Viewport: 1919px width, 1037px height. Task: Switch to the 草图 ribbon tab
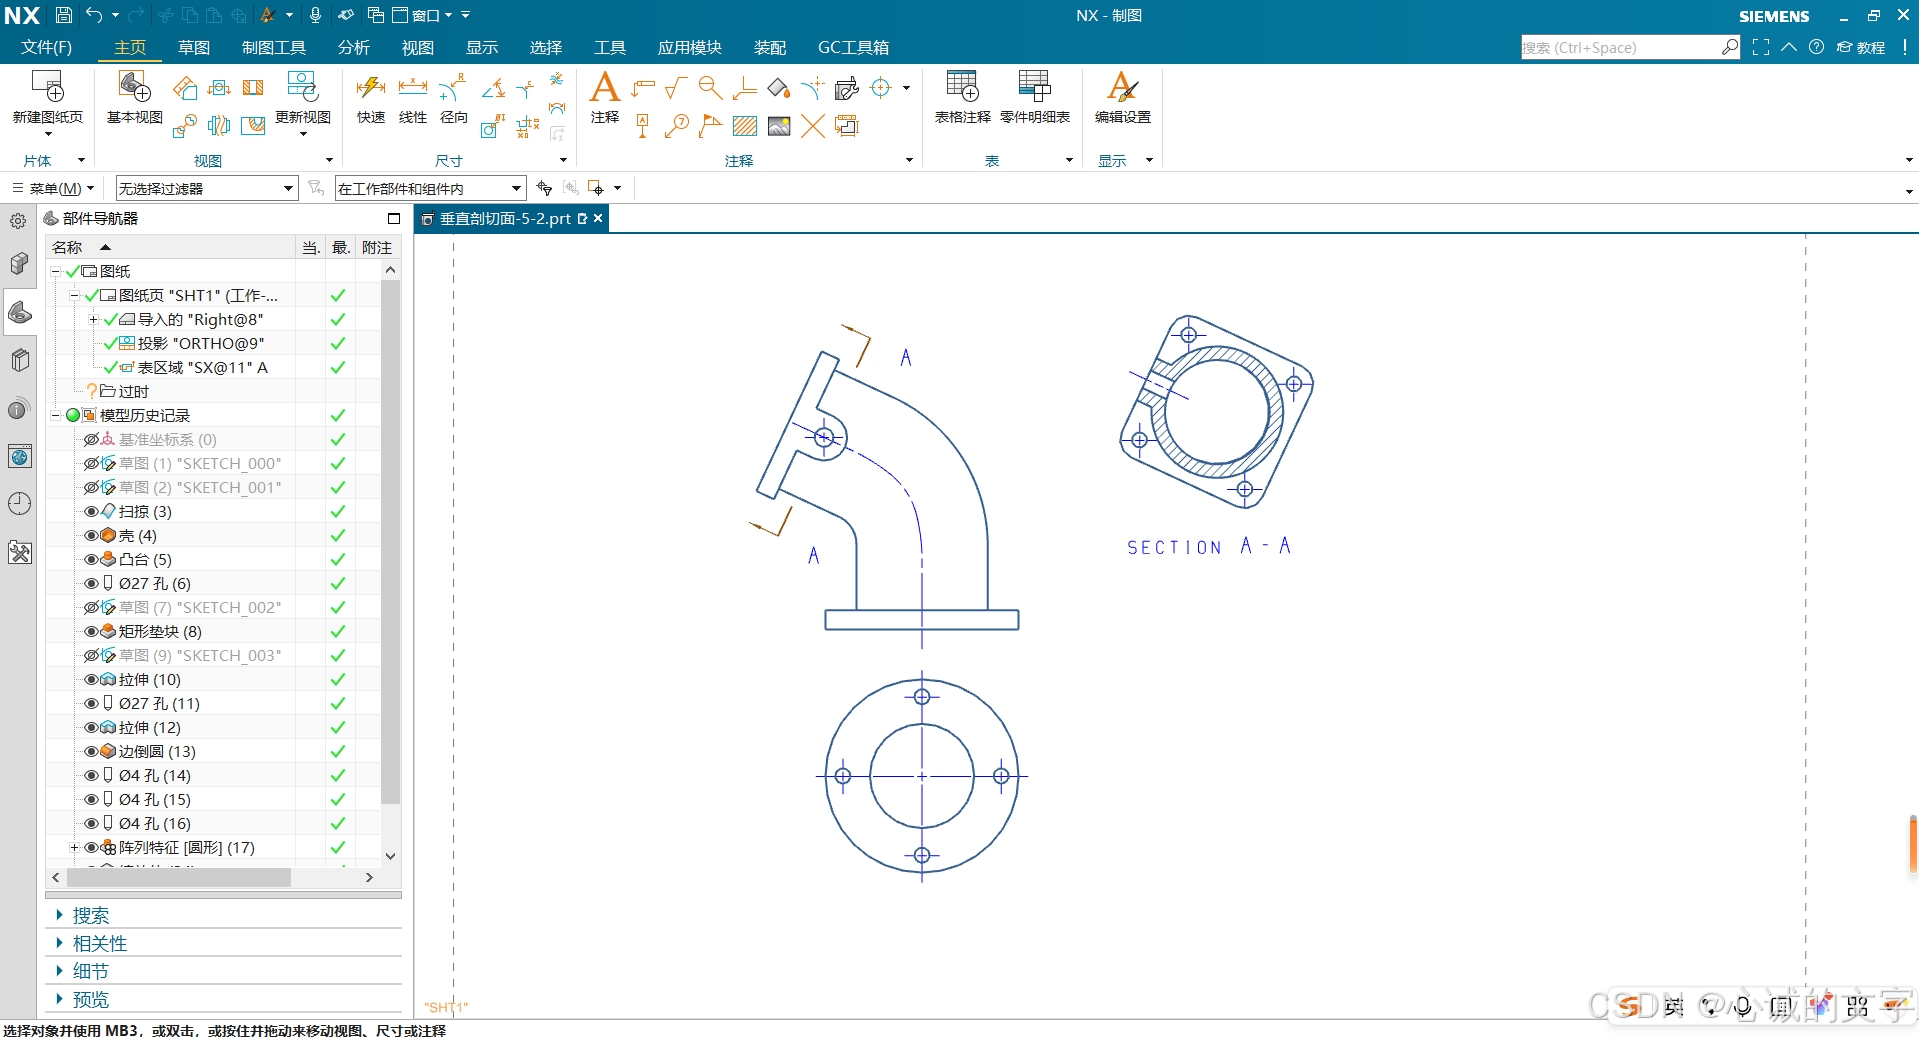point(194,47)
